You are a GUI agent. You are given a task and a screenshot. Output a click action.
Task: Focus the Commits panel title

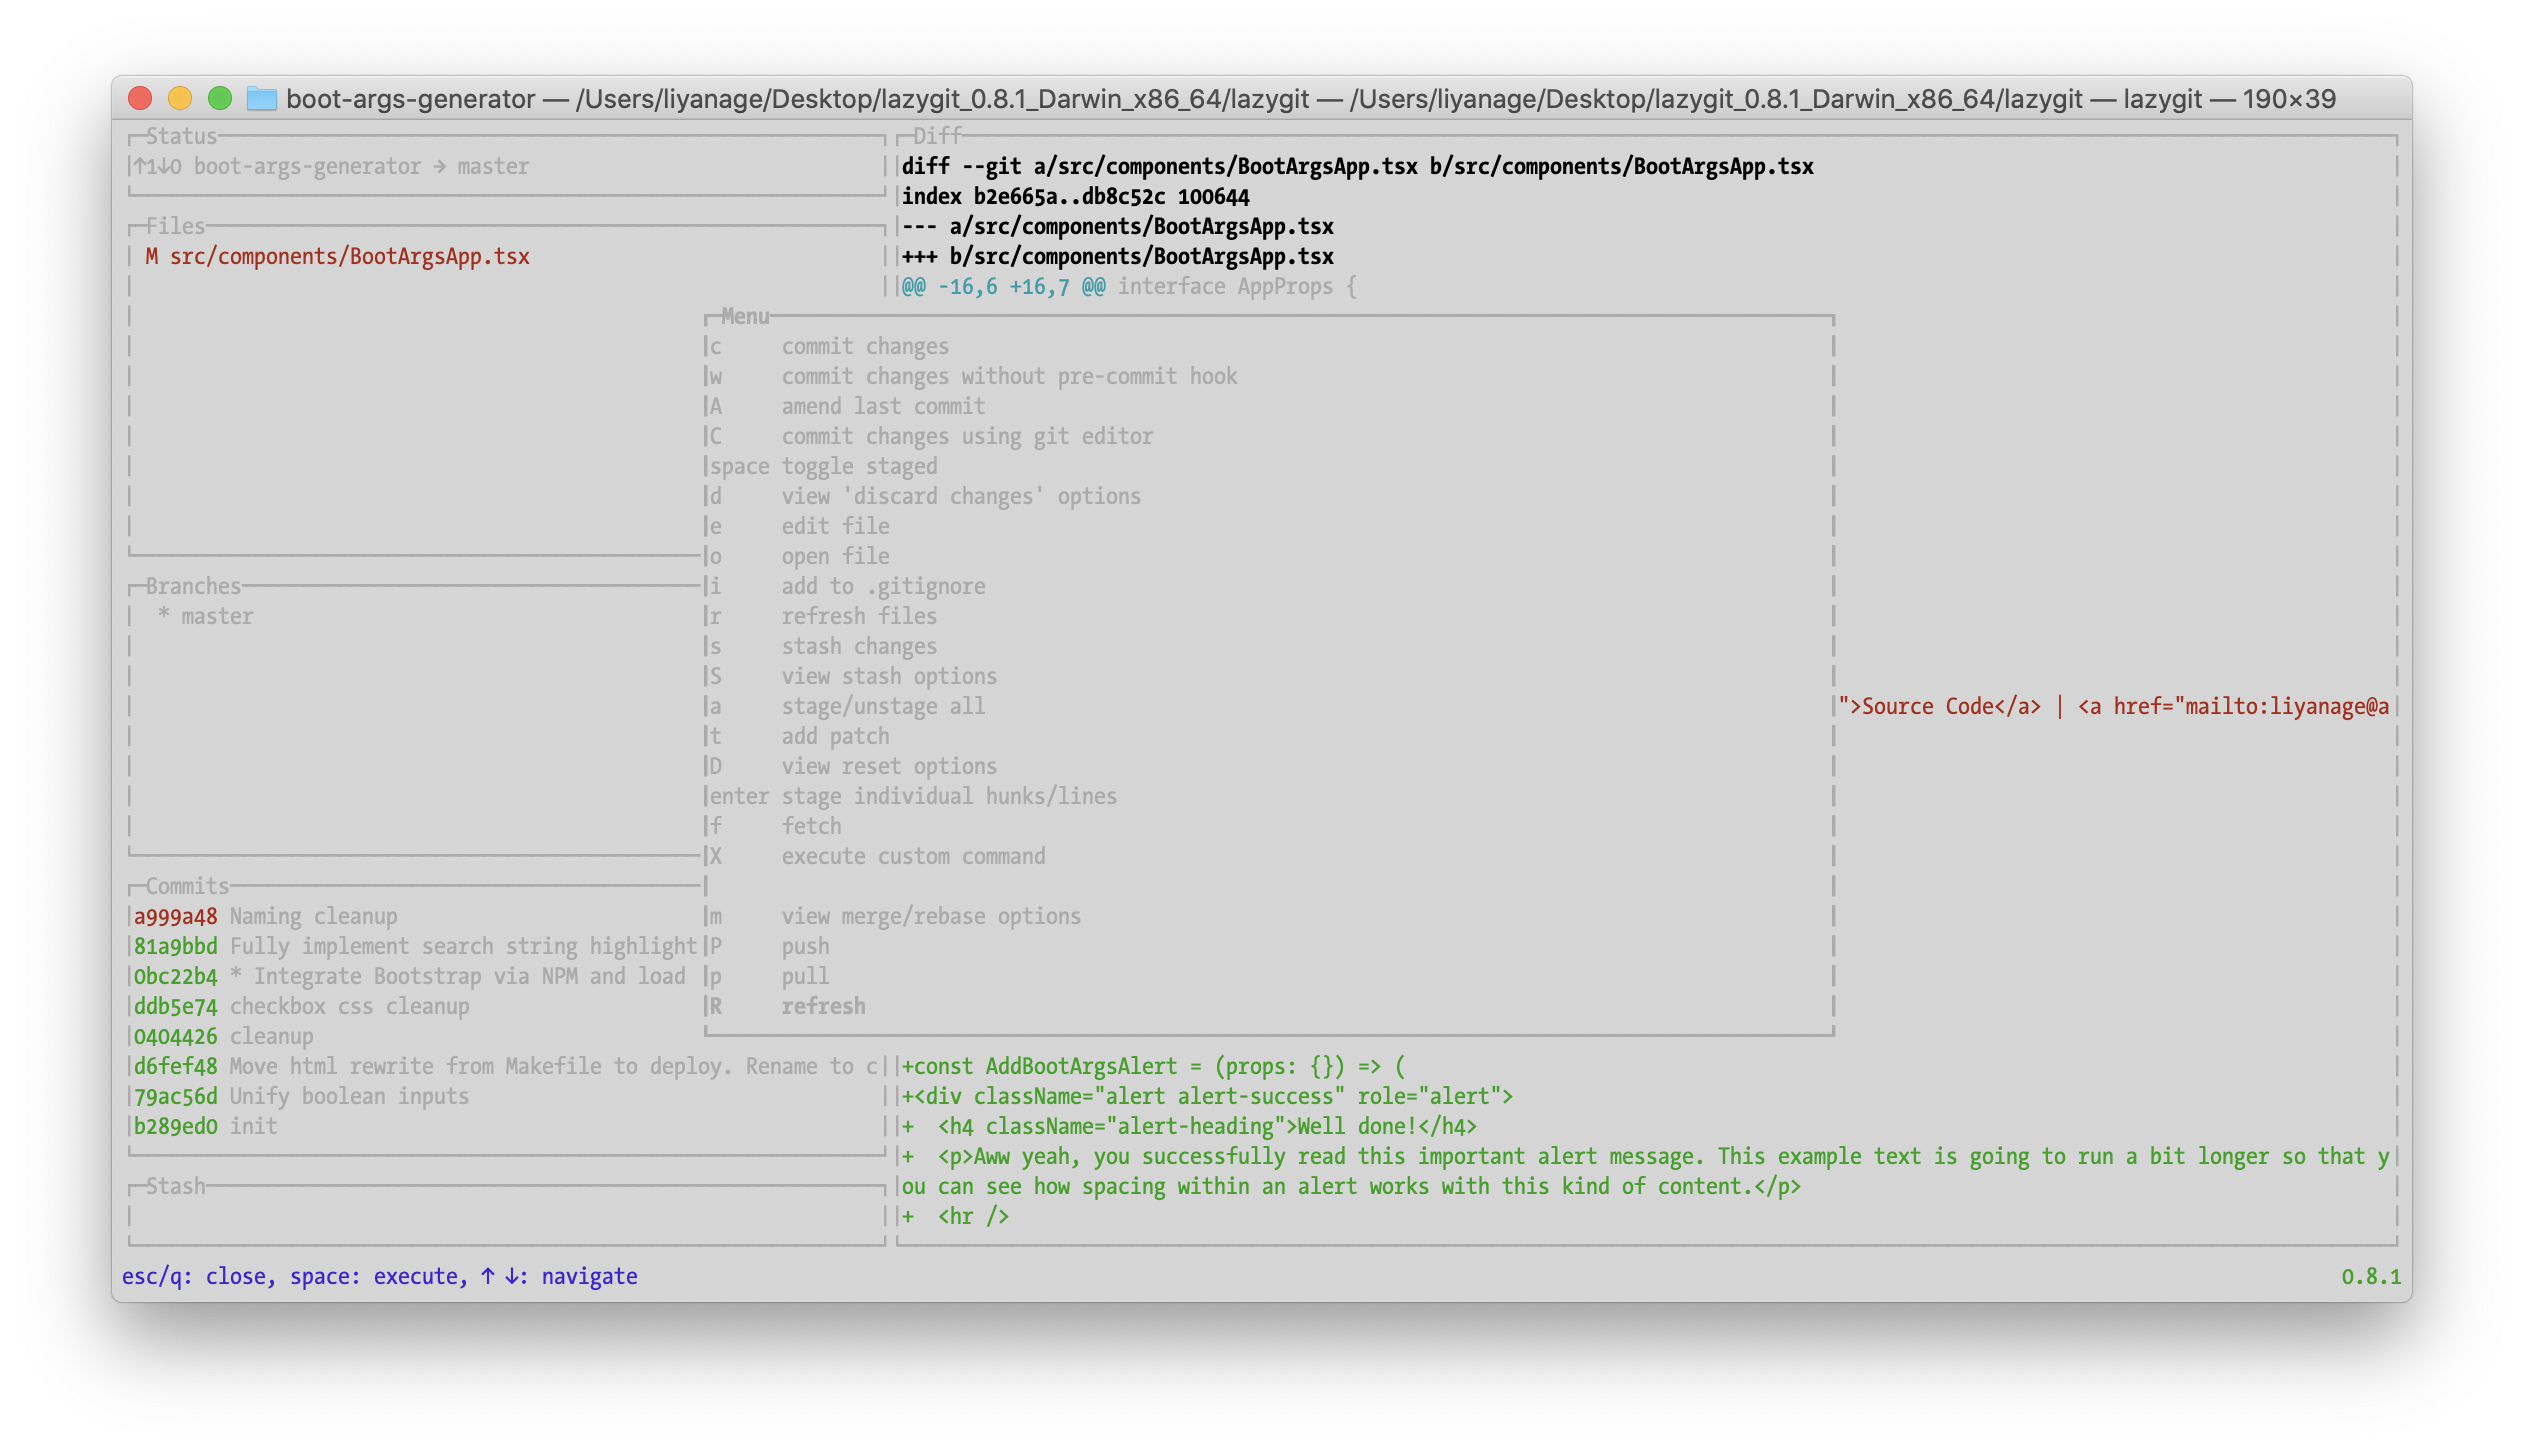tap(187, 886)
